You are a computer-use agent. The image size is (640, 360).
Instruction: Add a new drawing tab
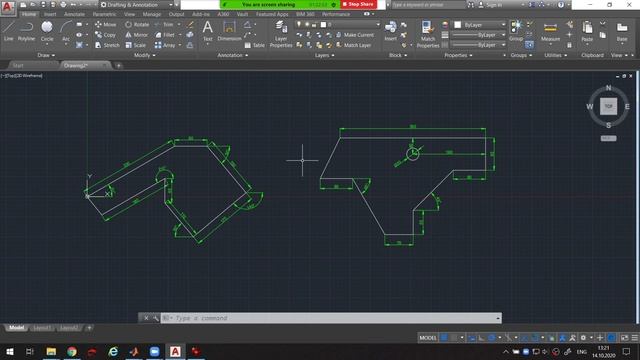coord(118,65)
